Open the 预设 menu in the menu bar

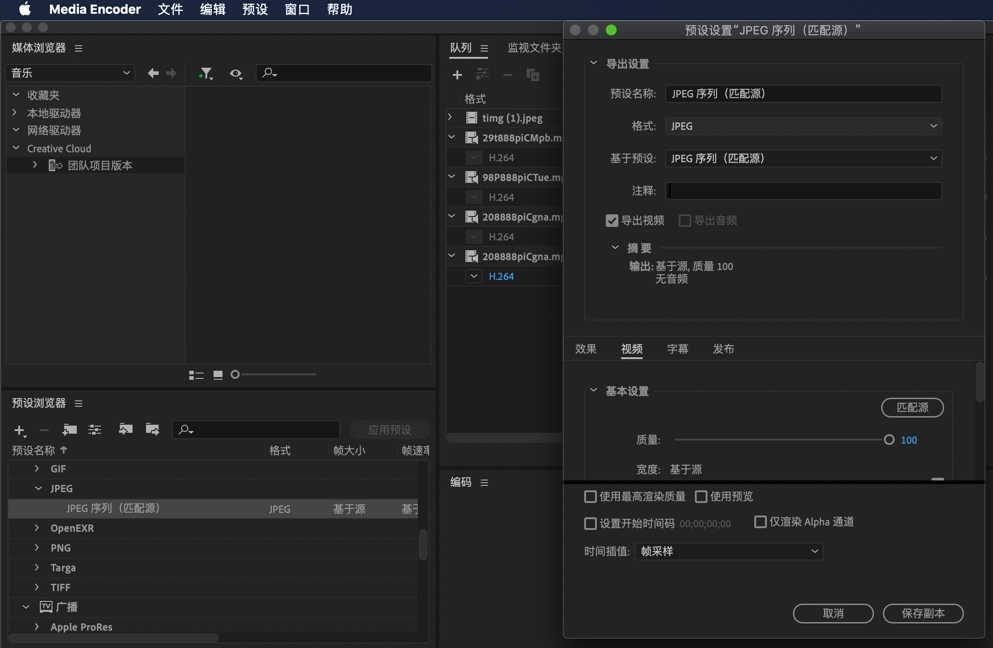255,9
